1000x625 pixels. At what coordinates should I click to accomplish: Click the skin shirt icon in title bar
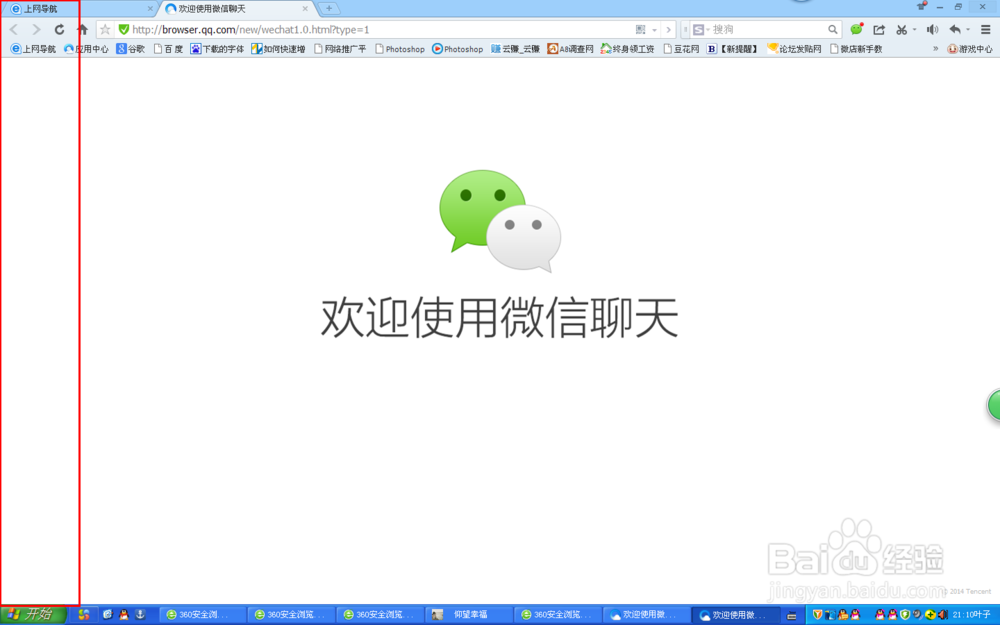tap(921, 7)
